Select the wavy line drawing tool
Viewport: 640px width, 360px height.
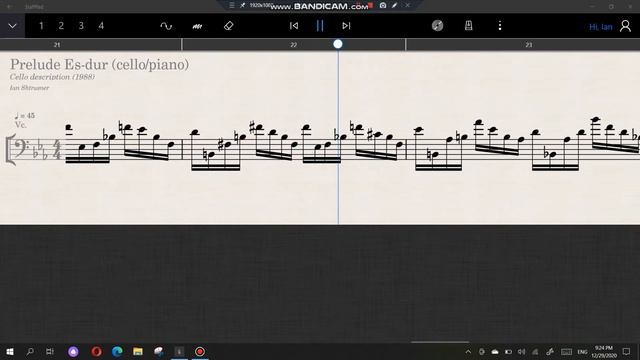click(x=166, y=26)
